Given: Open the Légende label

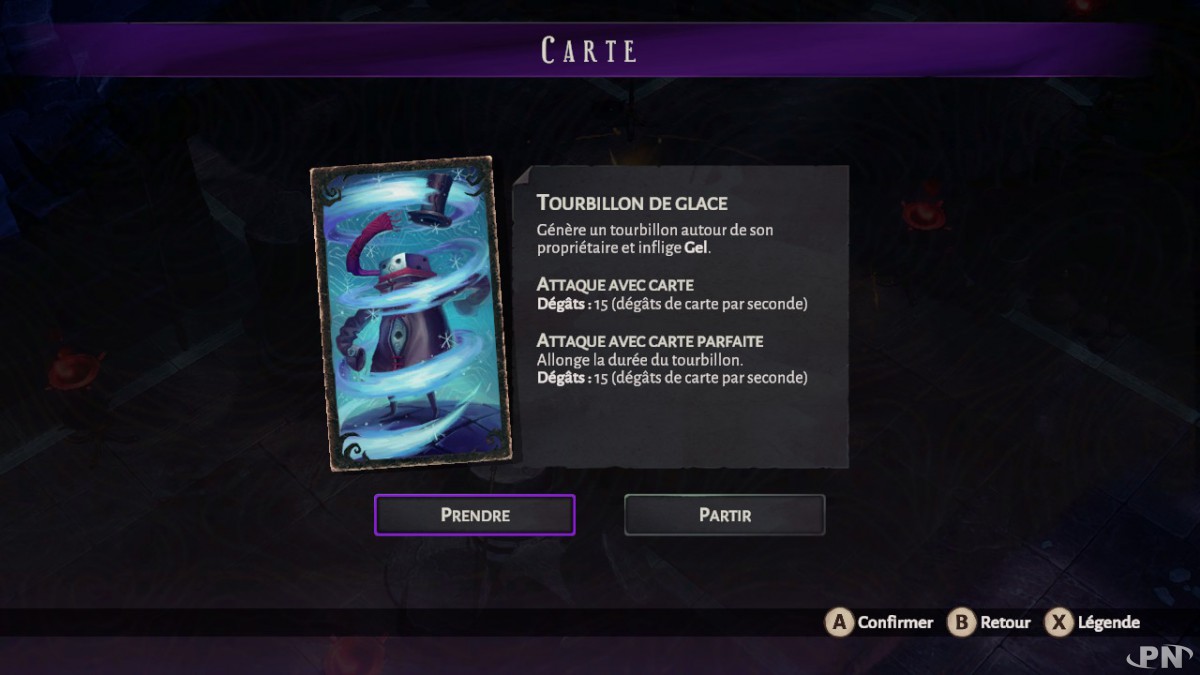Looking at the screenshot, I should tap(1108, 622).
